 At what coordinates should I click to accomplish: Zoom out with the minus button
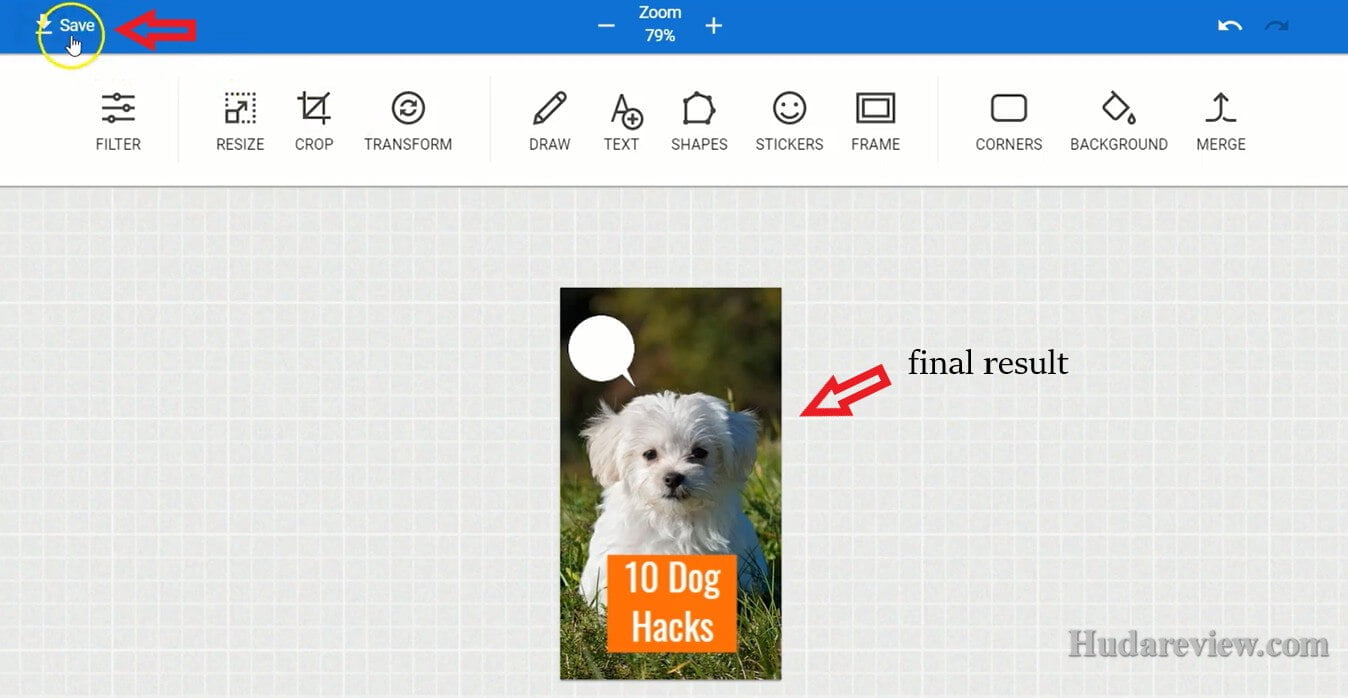point(606,26)
